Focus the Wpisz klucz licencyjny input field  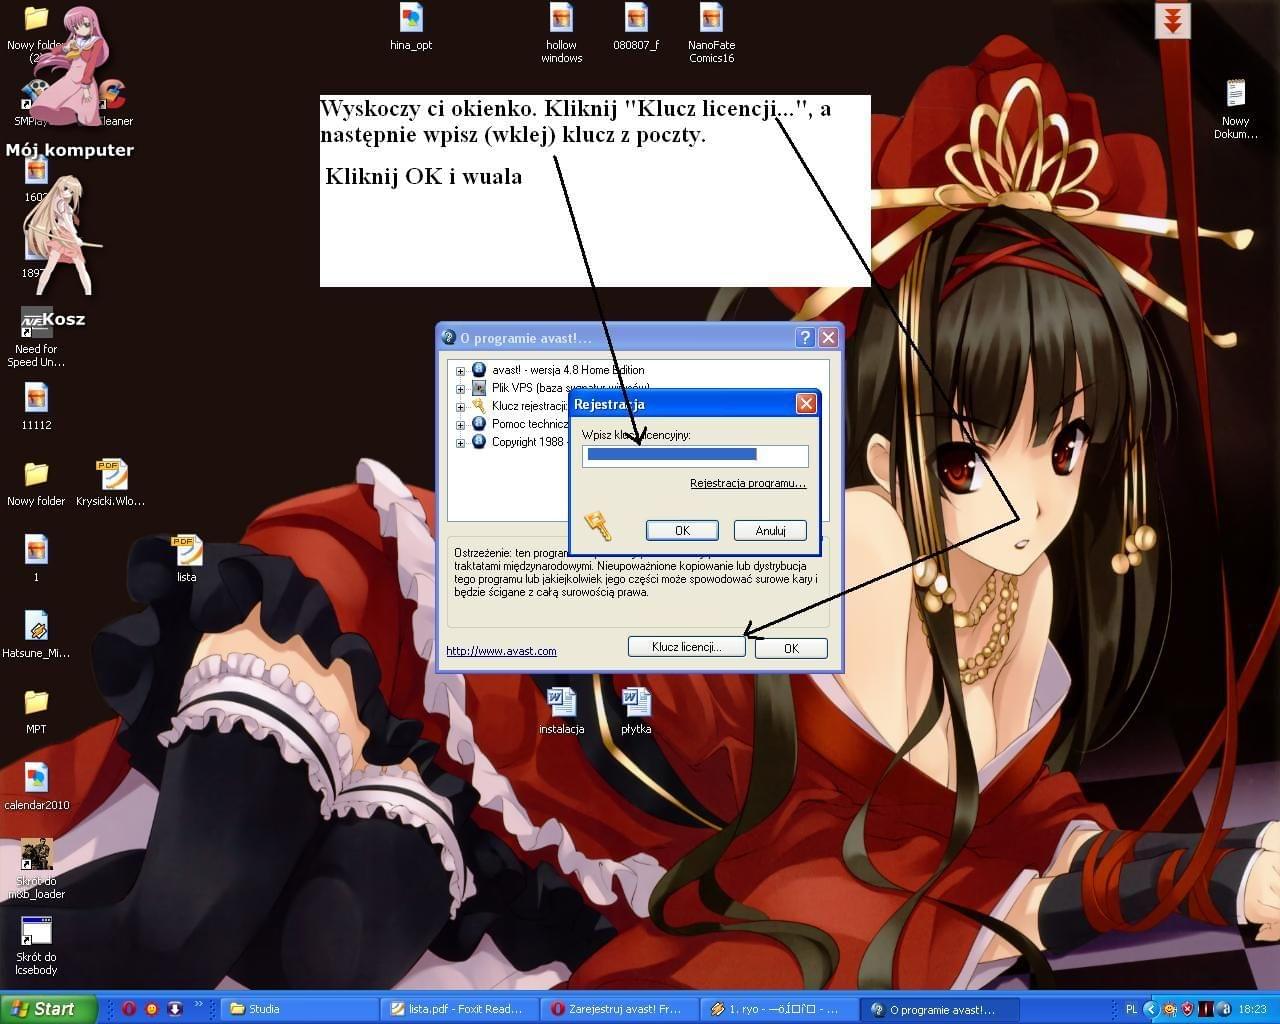tap(695, 455)
